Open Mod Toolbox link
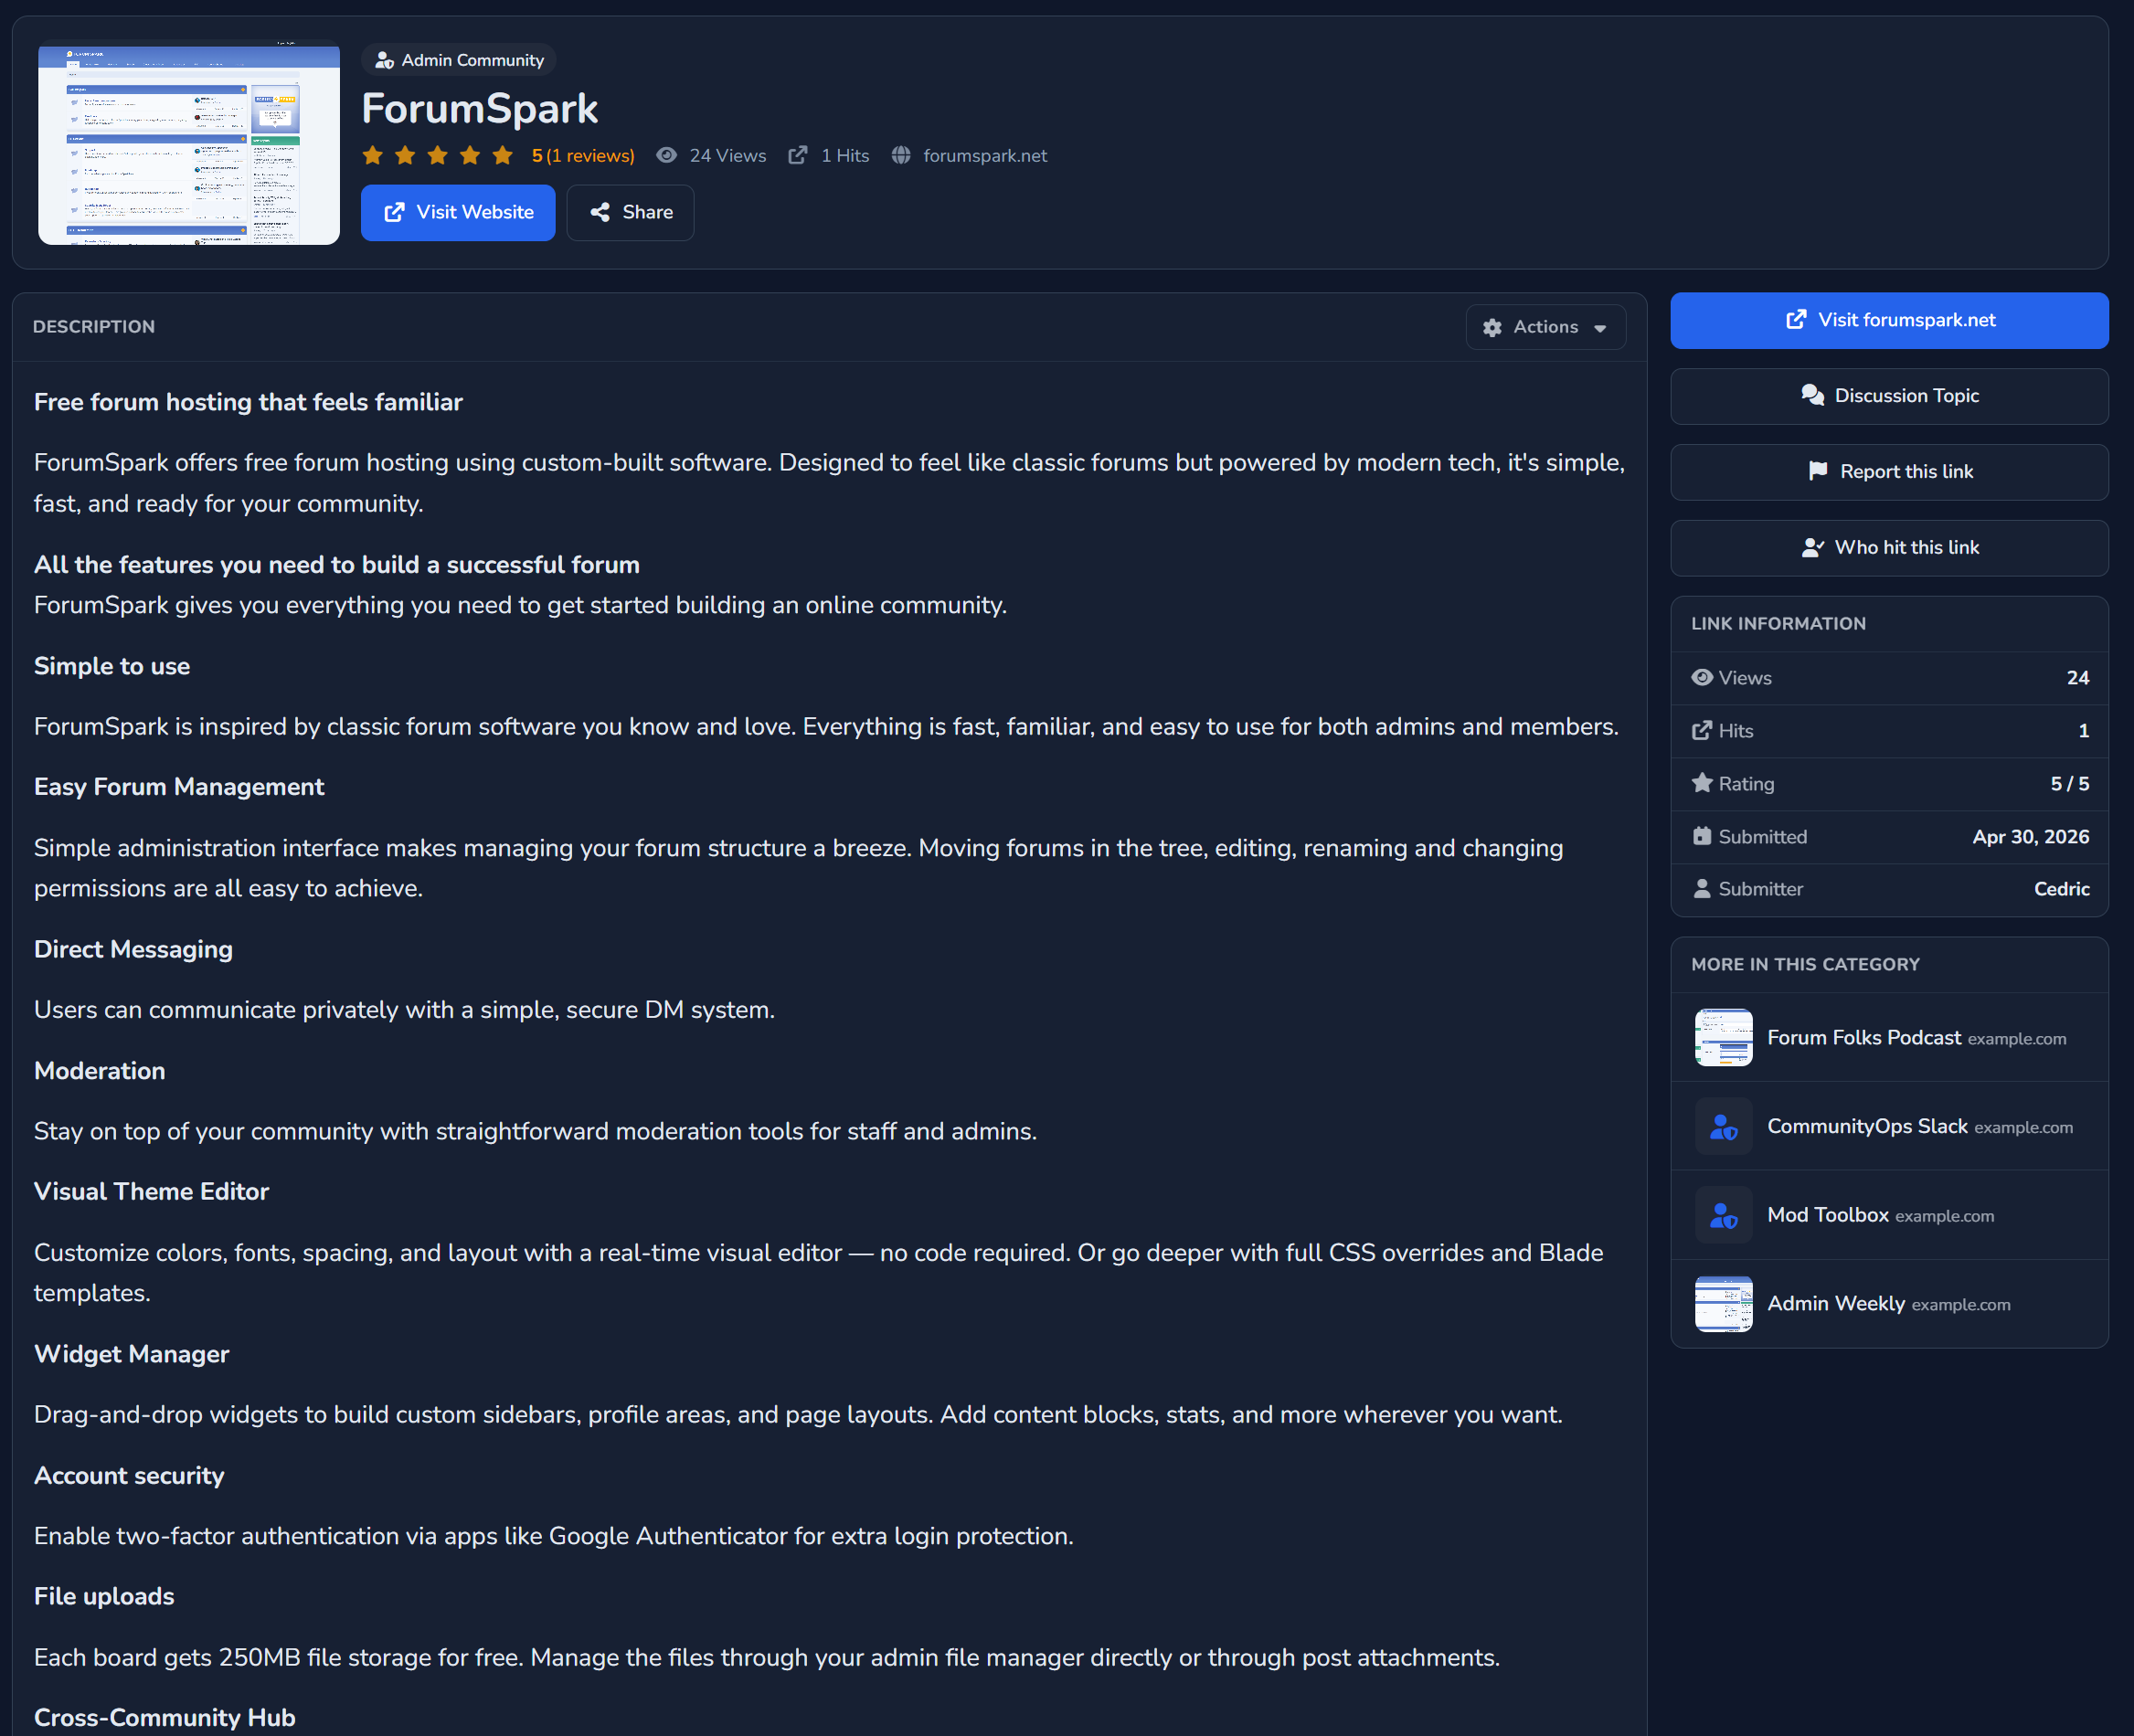Screen dimensions: 2134x1736 pyautogui.click(x=1827, y=1215)
